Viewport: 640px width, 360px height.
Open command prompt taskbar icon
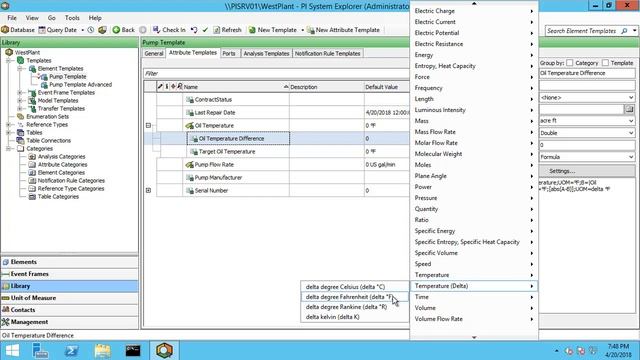133,351
